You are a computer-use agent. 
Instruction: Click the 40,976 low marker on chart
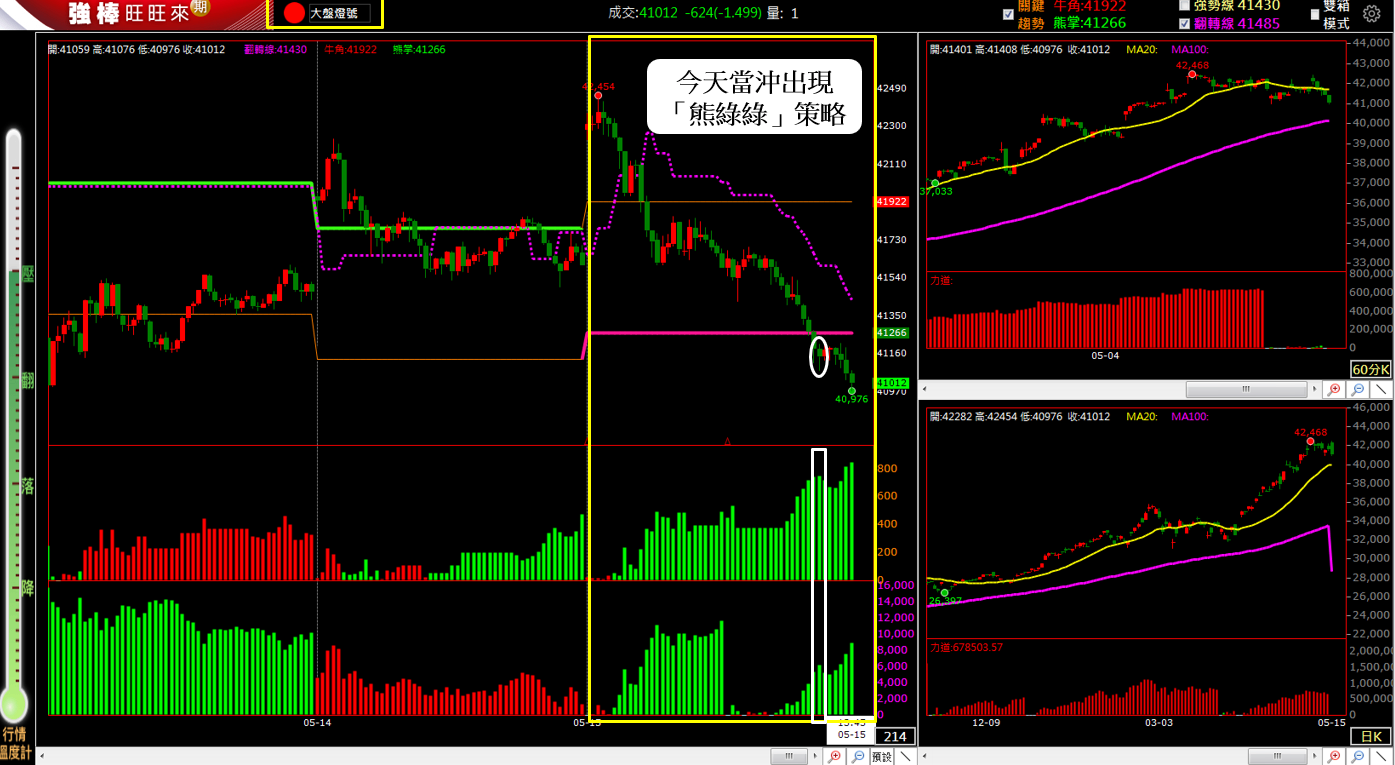coord(852,399)
